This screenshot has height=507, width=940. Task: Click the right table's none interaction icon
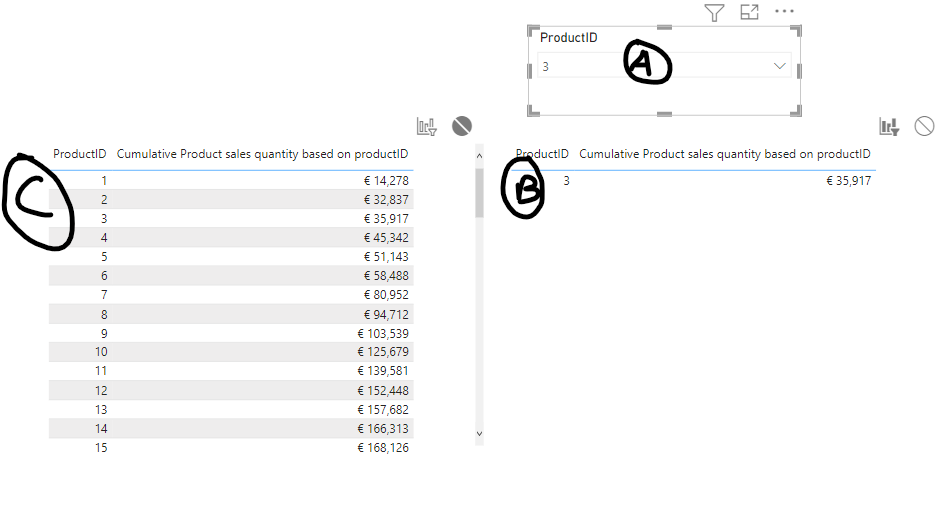pos(924,126)
